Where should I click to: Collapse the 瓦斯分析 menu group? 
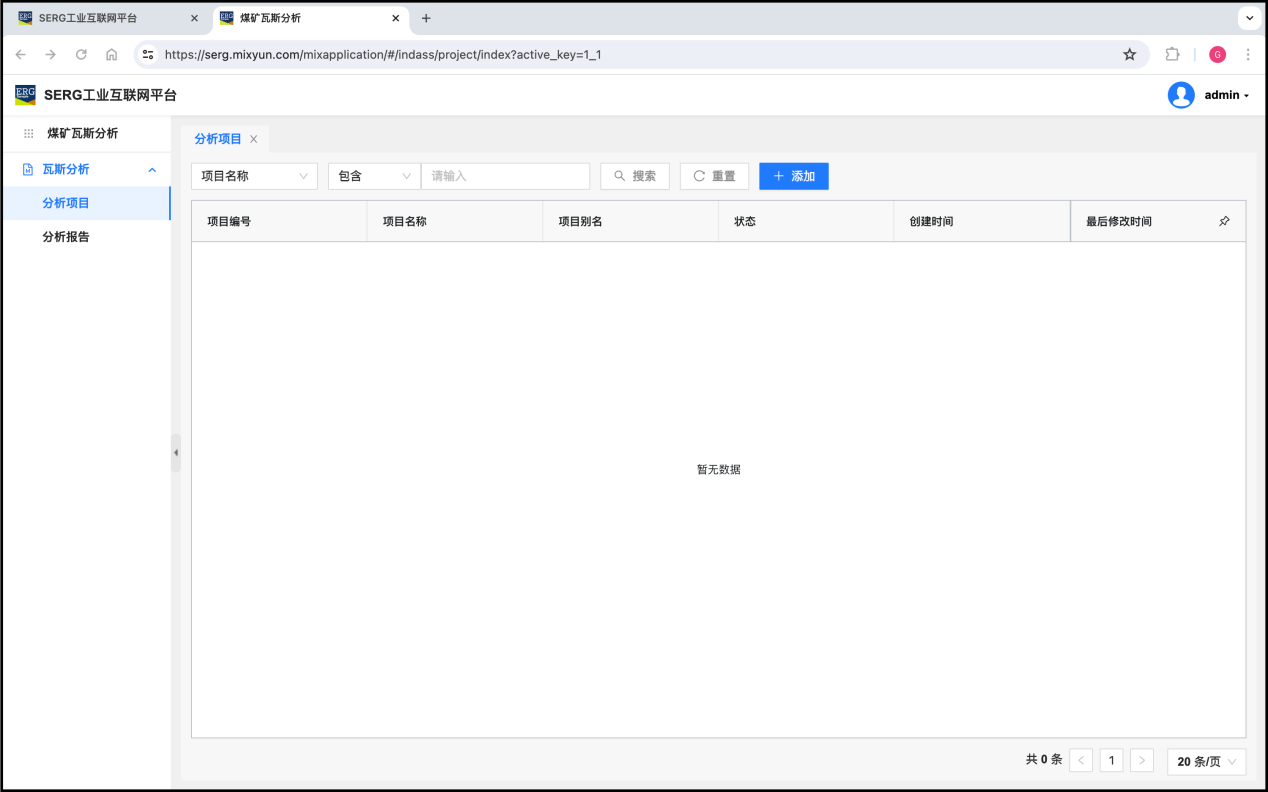pos(152,170)
